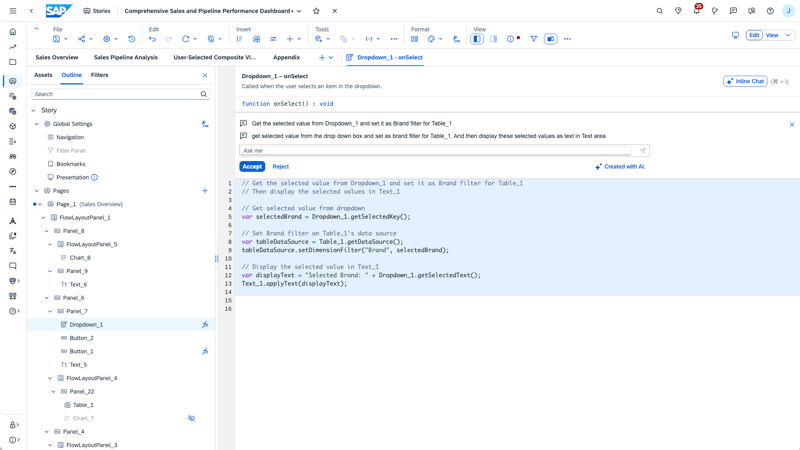
Task: Collapse Panel_7 in outline
Action: pyautogui.click(x=50, y=311)
